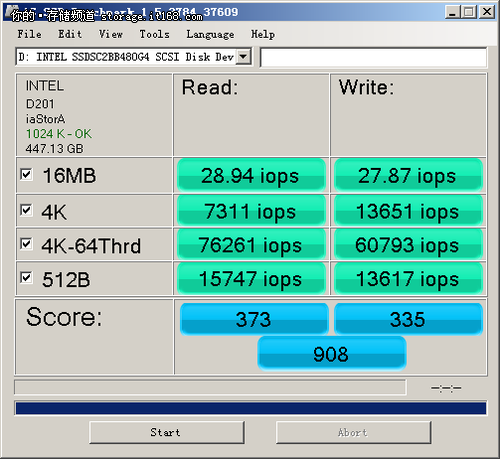Close the AS SSD Benchmark window
This screenshot has height=459, width=500.
click(487, 12)
